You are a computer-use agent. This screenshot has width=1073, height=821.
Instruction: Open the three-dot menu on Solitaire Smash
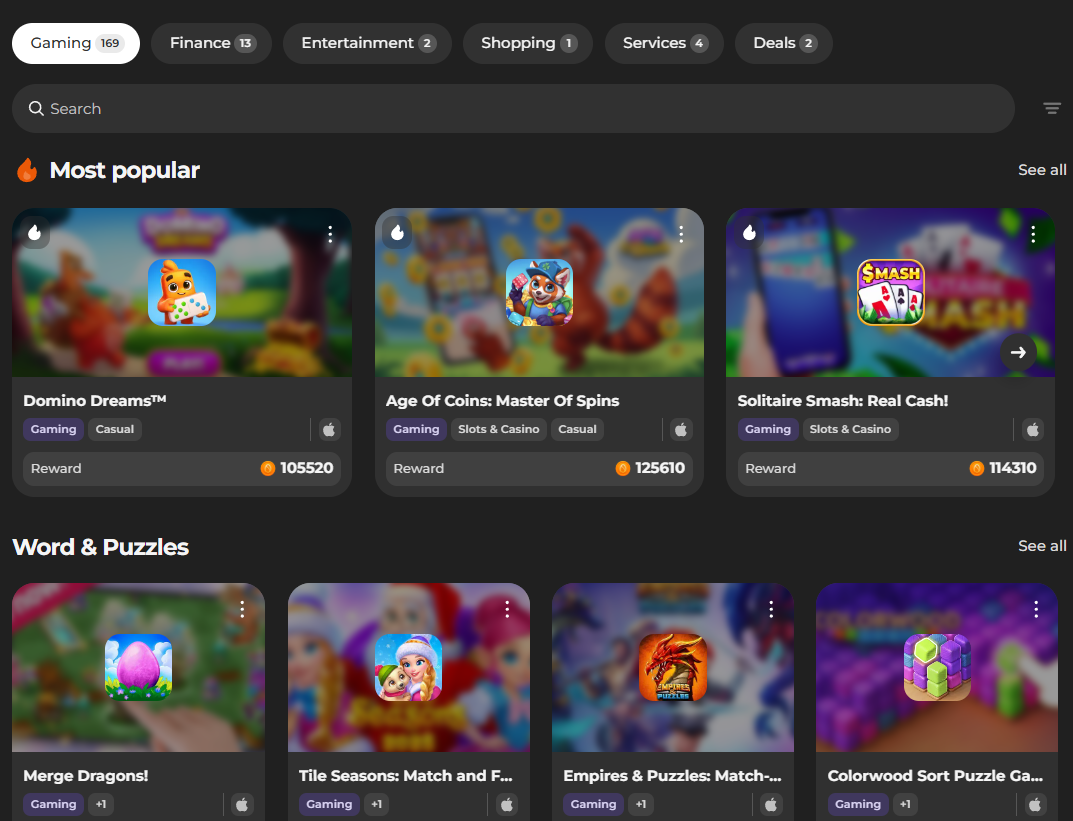tap(1033, 235)
